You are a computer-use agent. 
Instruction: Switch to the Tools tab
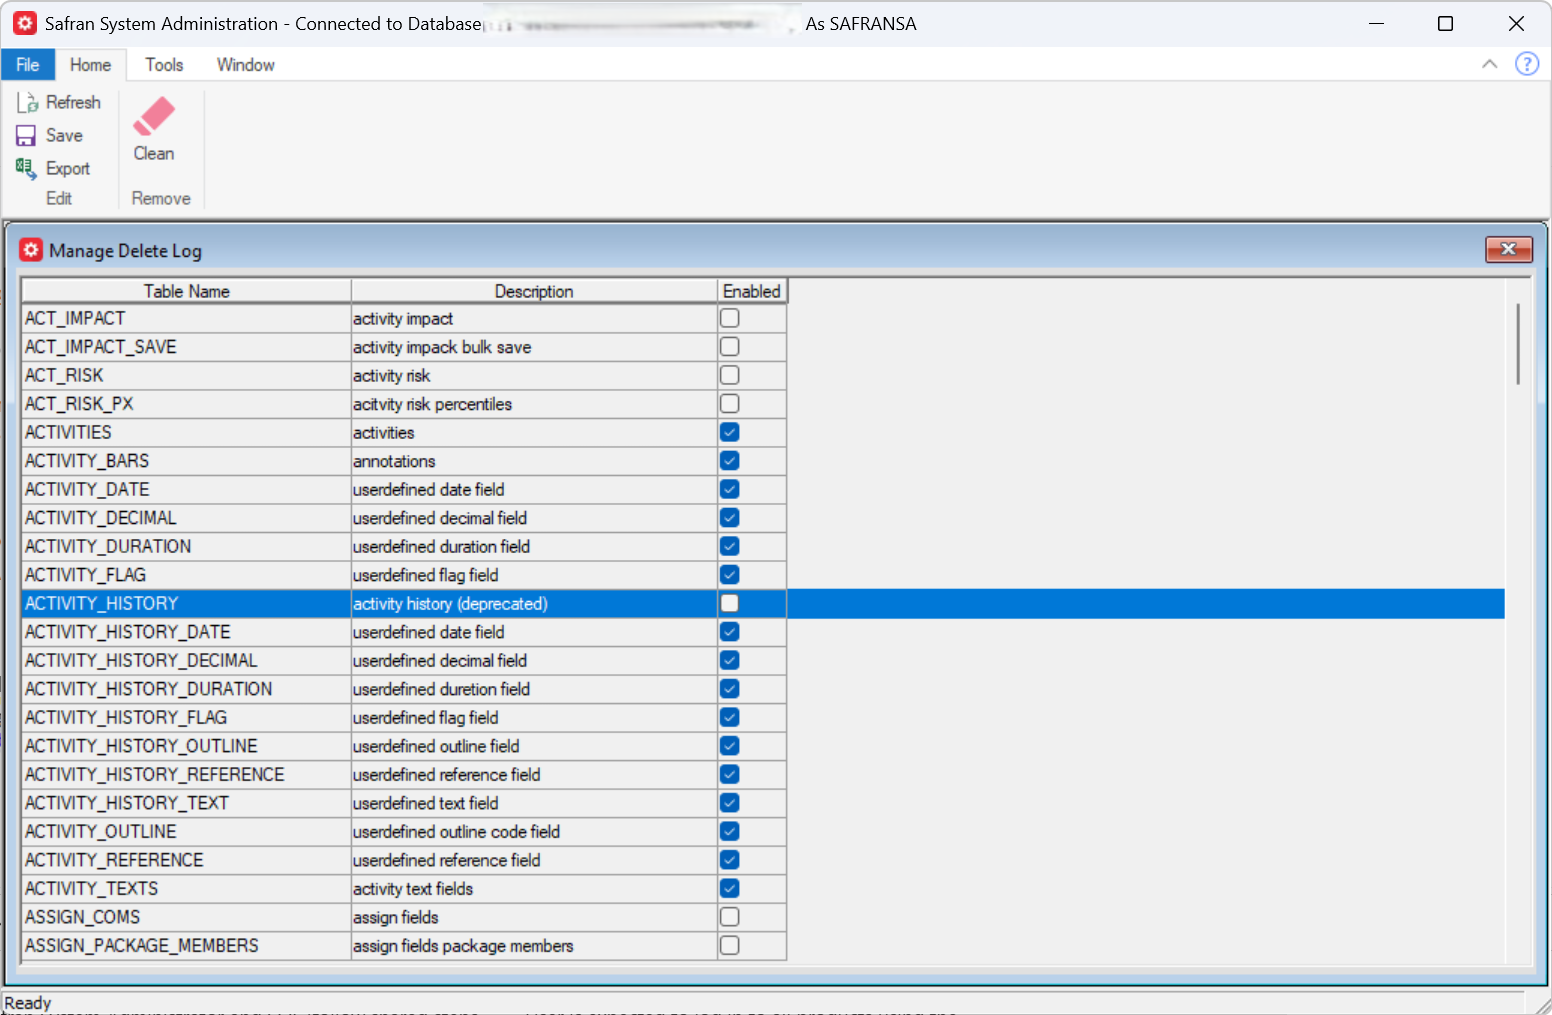(x=163, y=64)
